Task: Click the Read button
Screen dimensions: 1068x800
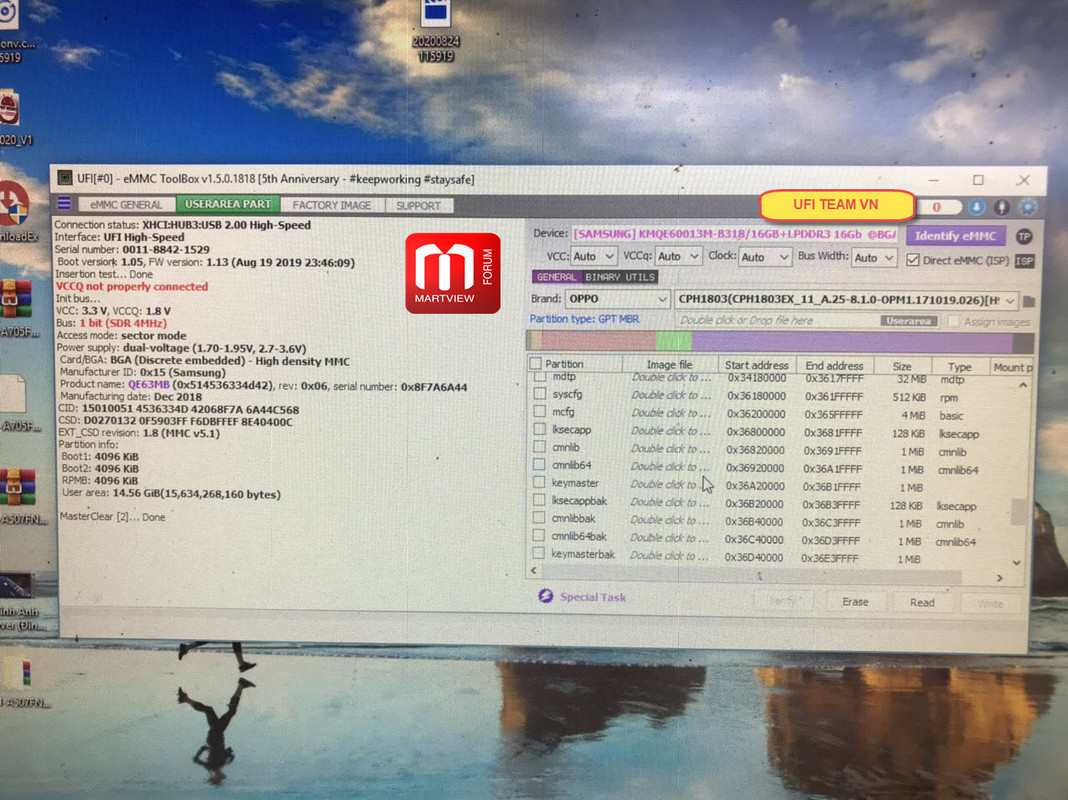Action: pyautogui.click(x=922, y=603)
